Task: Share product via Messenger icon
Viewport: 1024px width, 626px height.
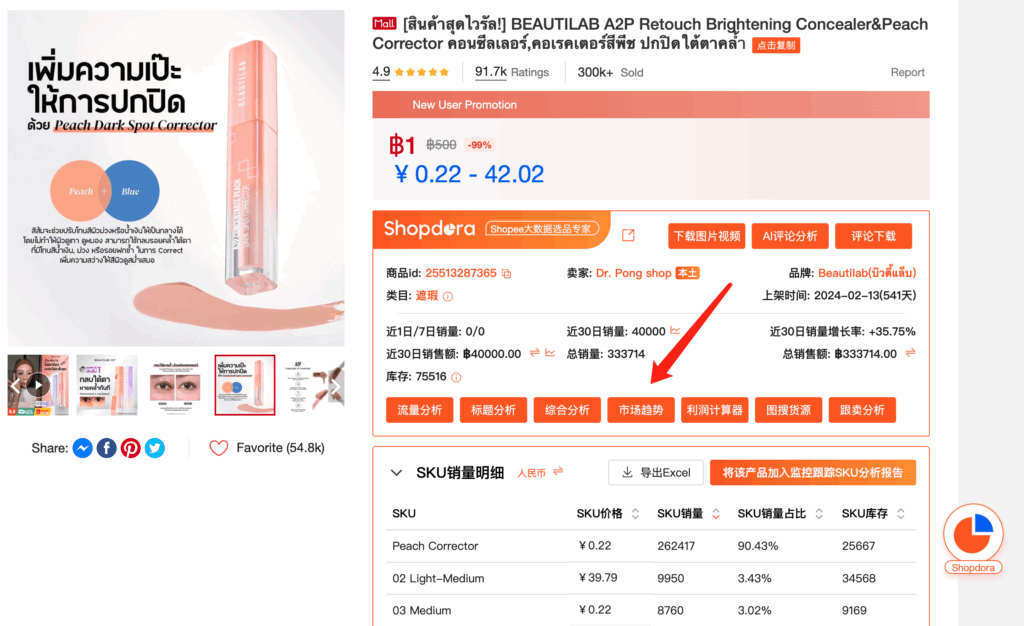Action: pyautogui.click(x=82, y=448)
